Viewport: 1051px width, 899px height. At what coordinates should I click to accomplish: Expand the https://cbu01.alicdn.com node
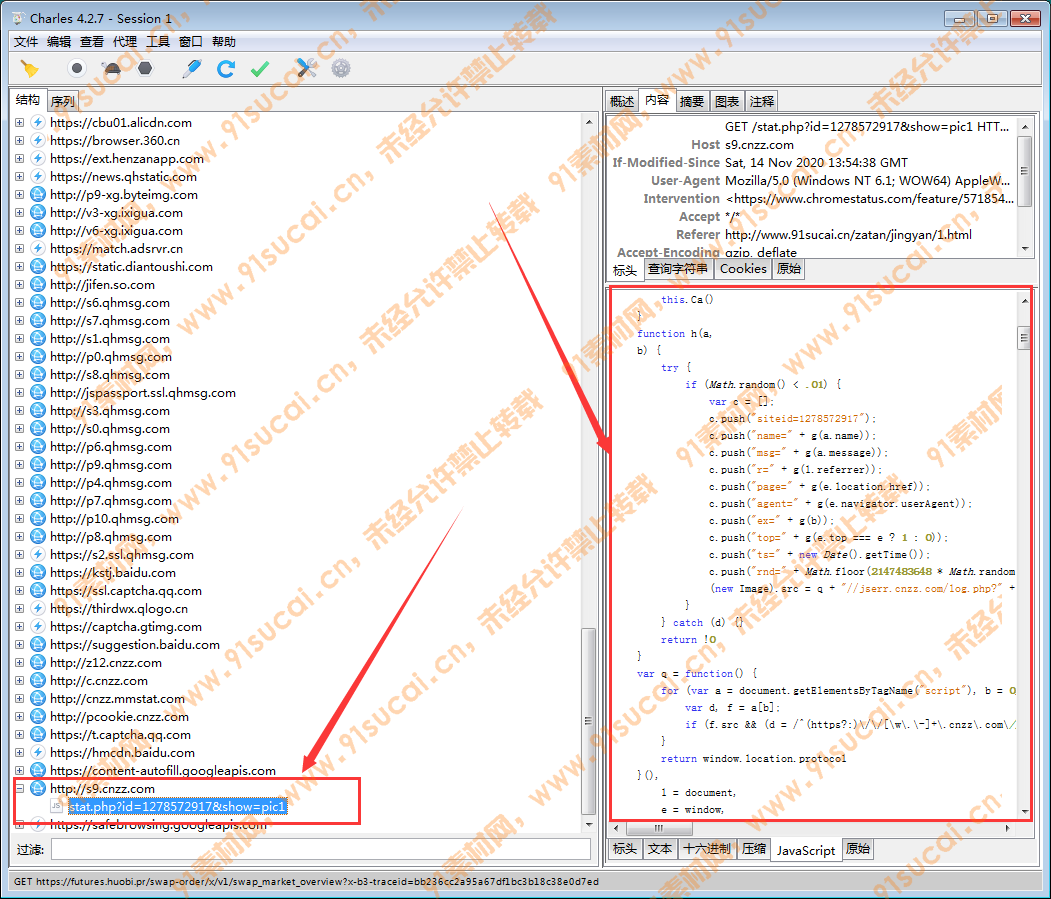click(19, 123)
